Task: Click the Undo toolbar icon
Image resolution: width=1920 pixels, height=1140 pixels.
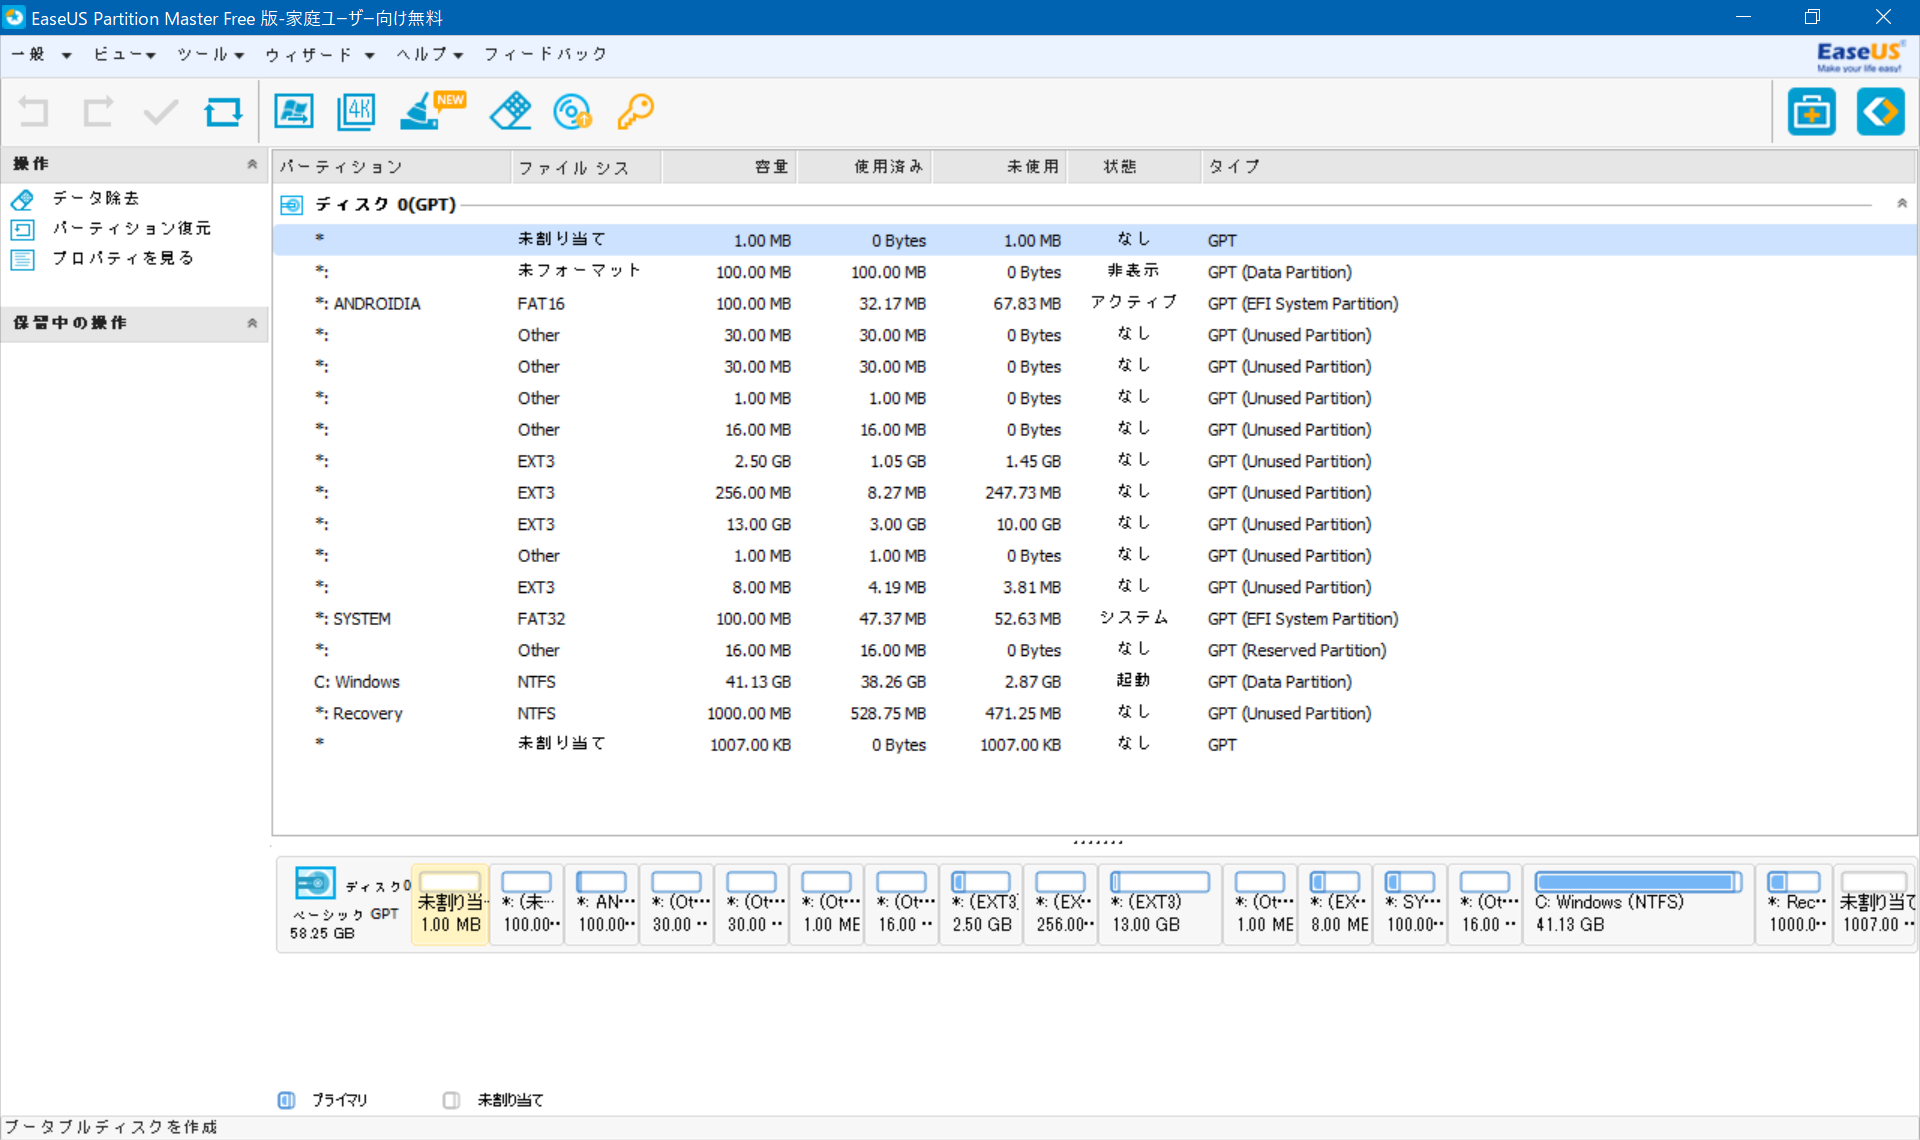Action: click(x=34, y=112)
